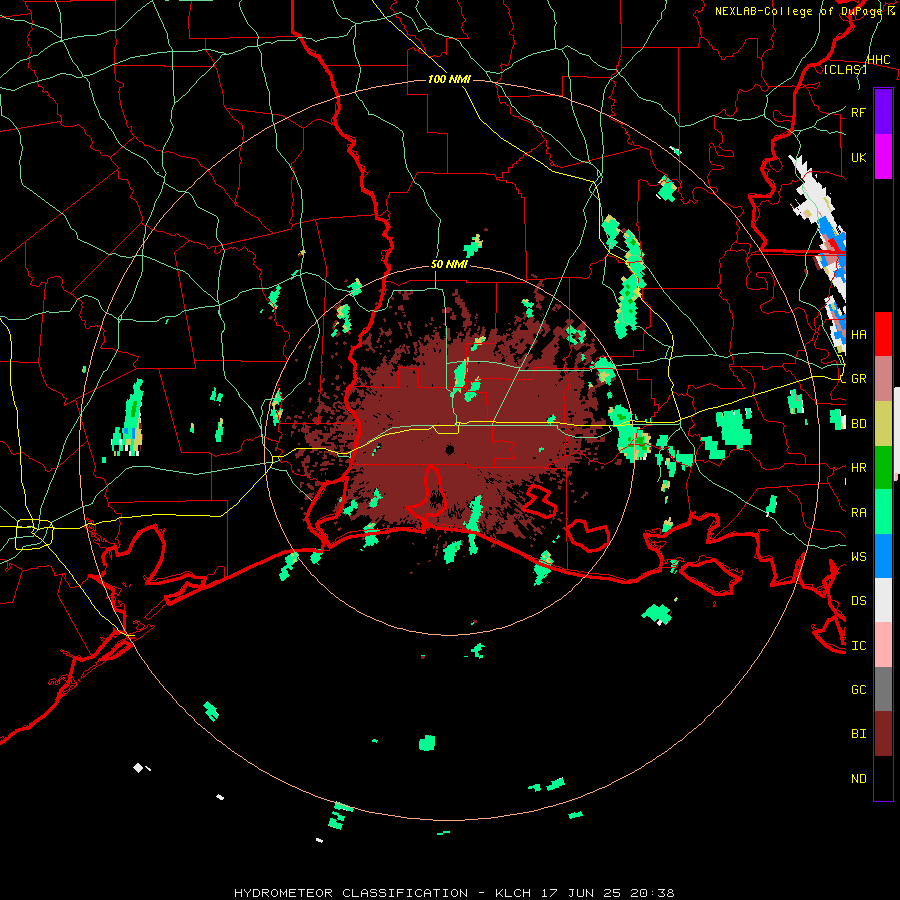Click the 50 NMI range ring label
Screen dimensions: 900x900
[449, 264]
